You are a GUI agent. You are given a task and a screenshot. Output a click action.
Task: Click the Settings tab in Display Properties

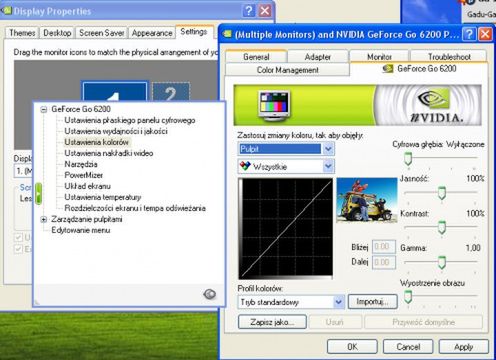194,32
